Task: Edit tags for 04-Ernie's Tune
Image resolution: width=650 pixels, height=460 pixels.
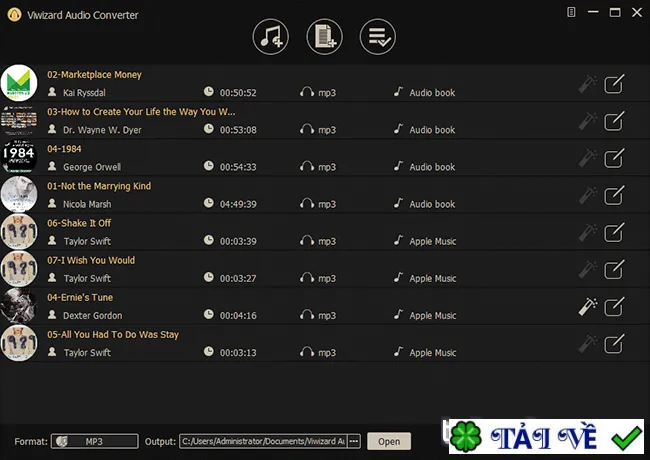Action: [x=614, y=307]
